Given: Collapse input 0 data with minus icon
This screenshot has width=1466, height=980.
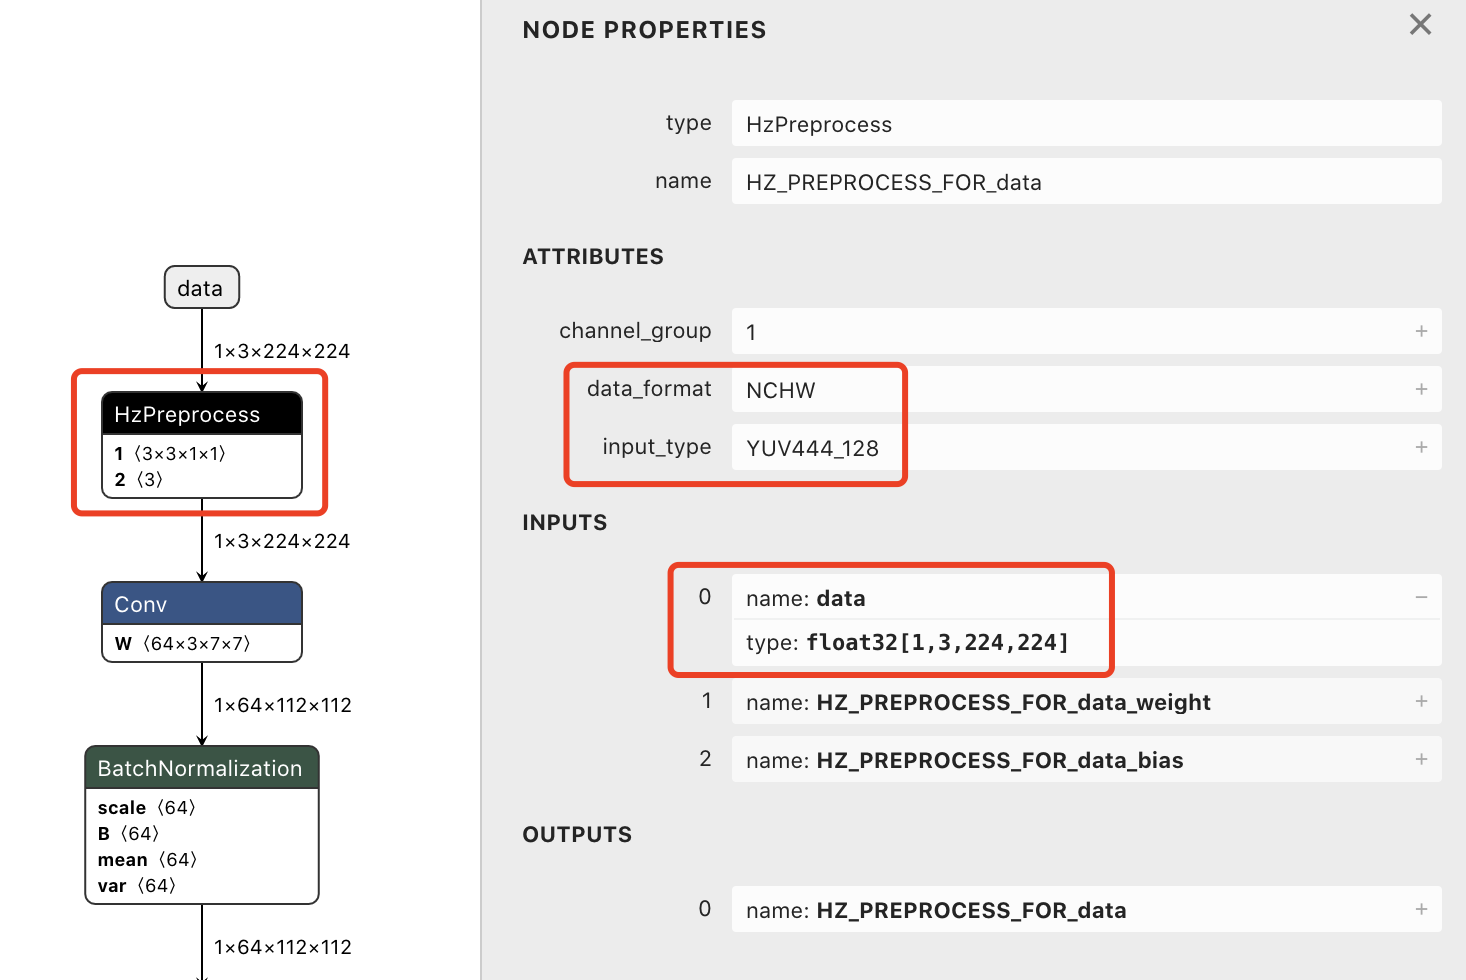Looking at the screenshot, I should [1421, 597].
